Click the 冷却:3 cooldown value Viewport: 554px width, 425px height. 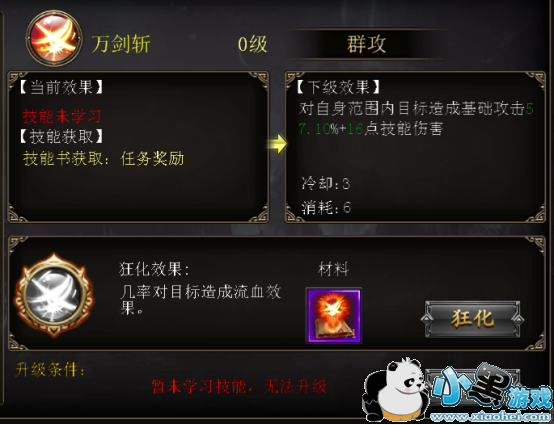[325, 184]
